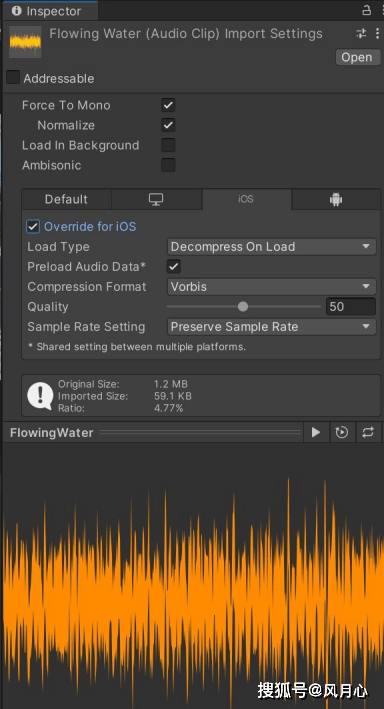Click the Flowing Water audio clip thumbnail
This screenshot has width=384, height=709.
(x=25, y=42)
